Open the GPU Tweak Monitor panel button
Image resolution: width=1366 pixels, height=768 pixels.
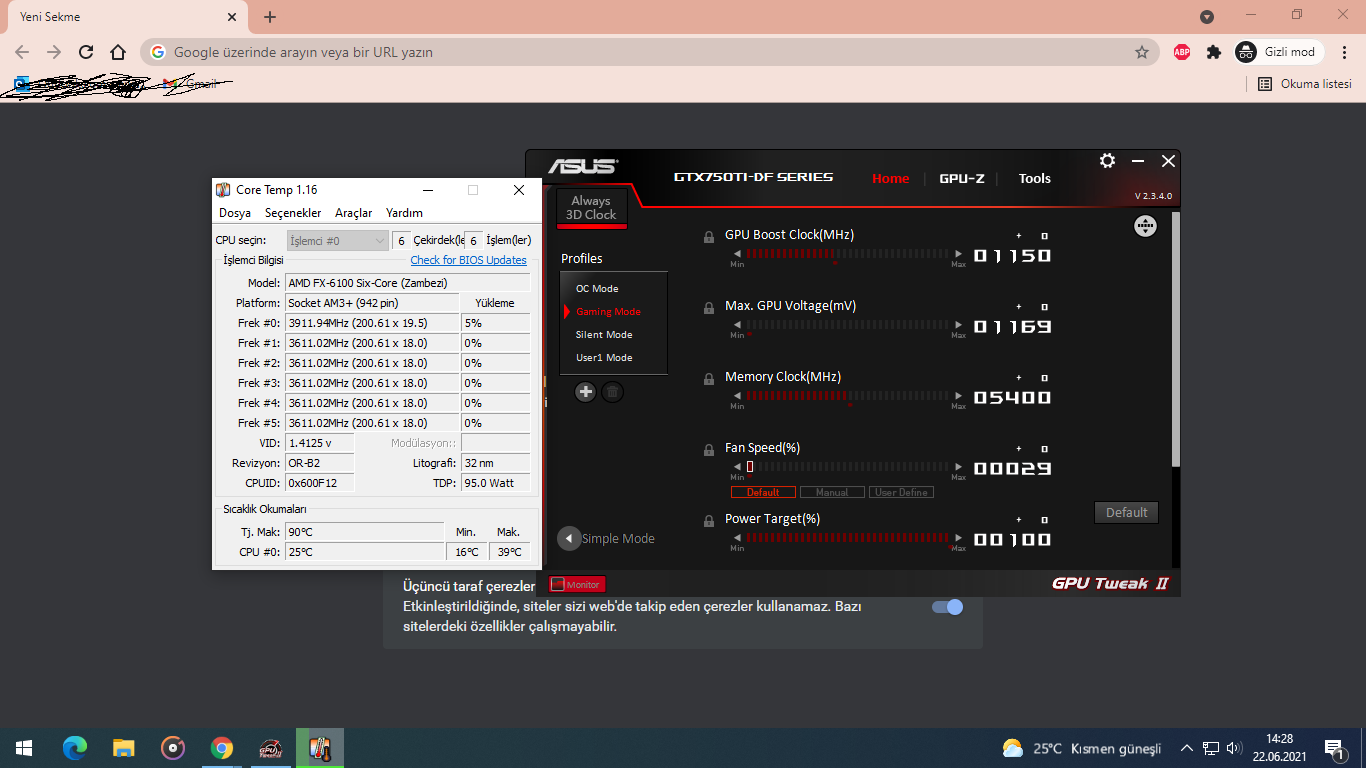(577, 585)
